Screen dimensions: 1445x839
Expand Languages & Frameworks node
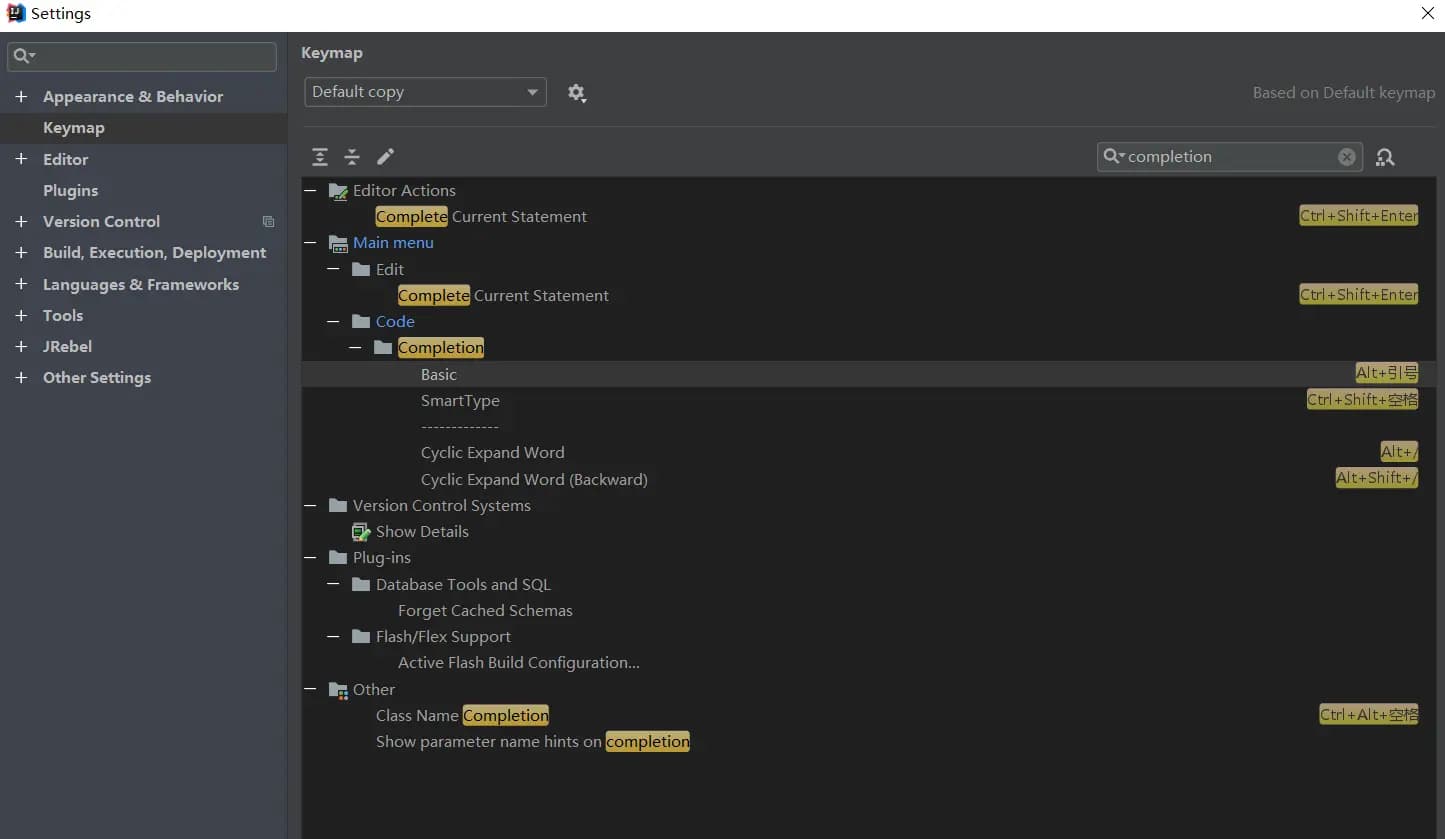tap(21, 284)
